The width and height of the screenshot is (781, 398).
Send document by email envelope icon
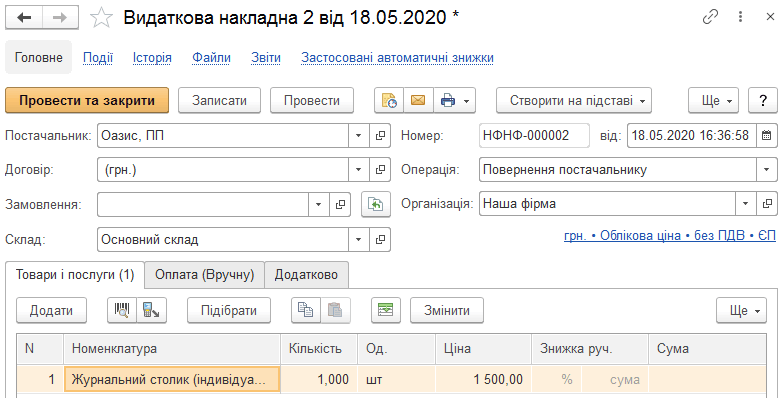point(418,101)
